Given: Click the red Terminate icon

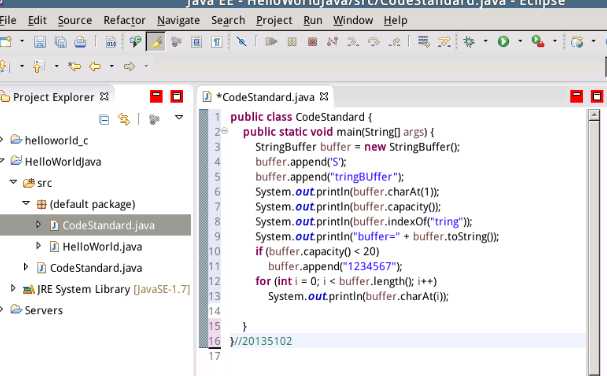Looking at the screenshot, I should tap(312, 41).
